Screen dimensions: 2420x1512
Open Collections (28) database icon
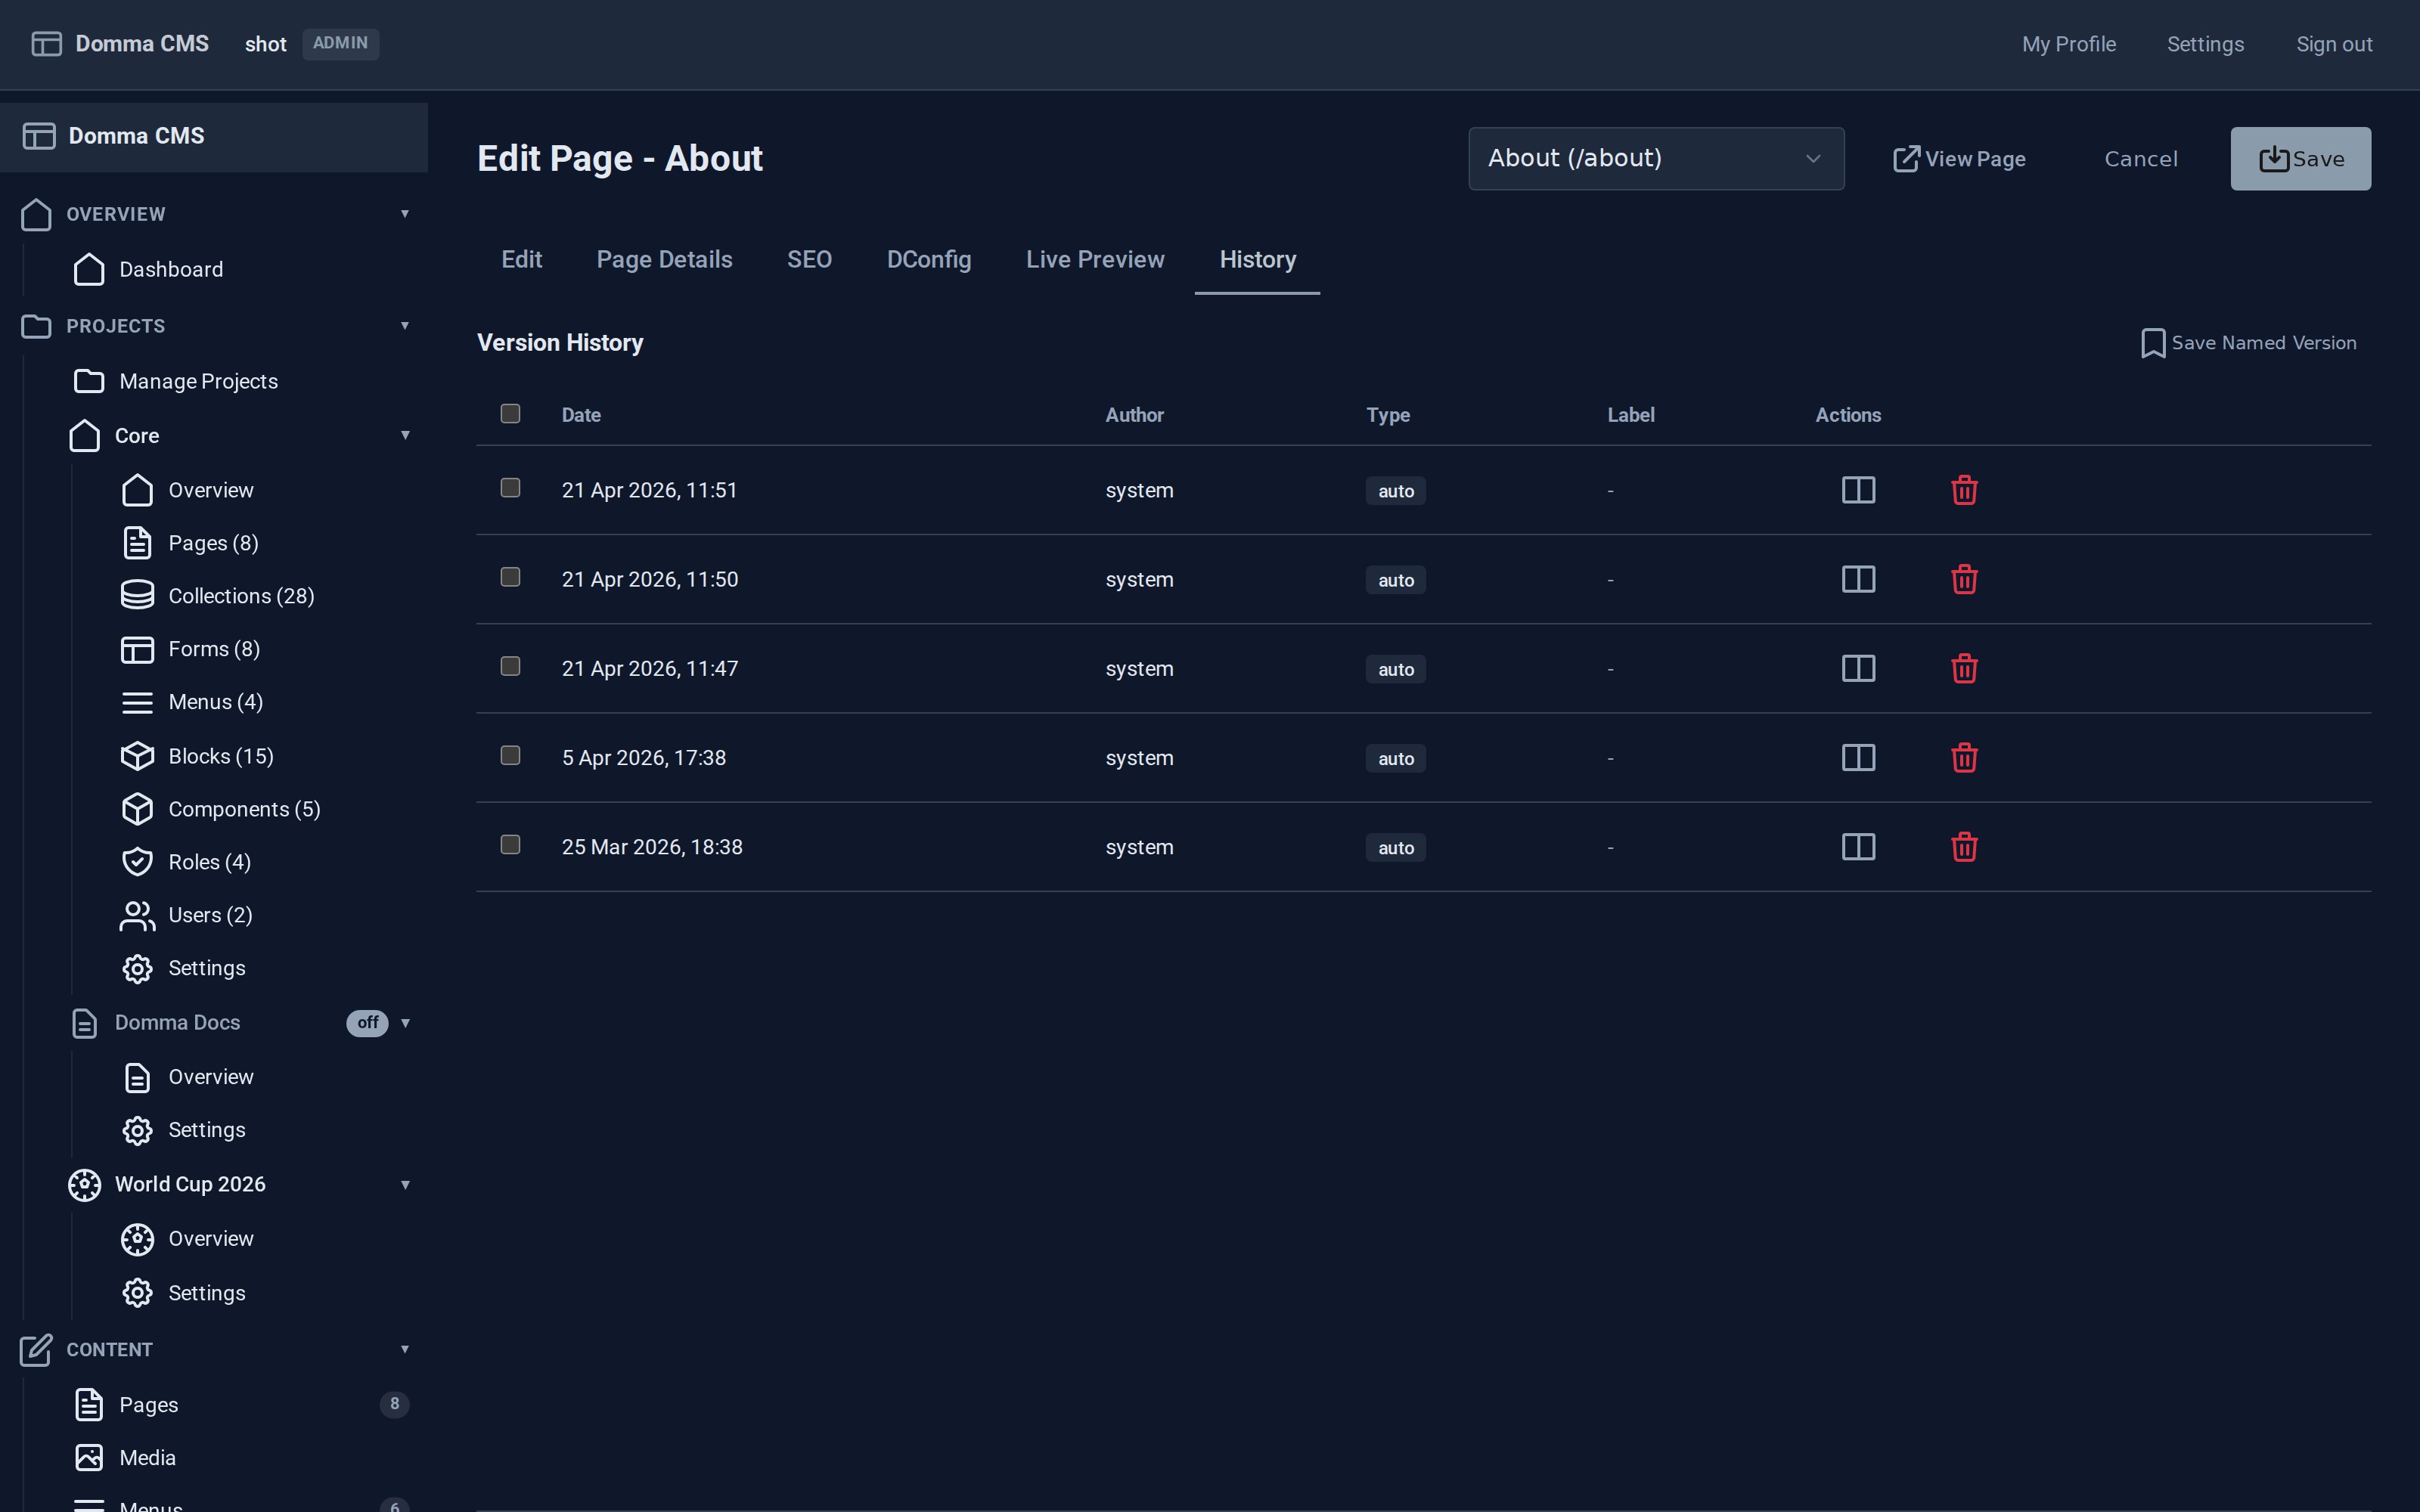137,595
